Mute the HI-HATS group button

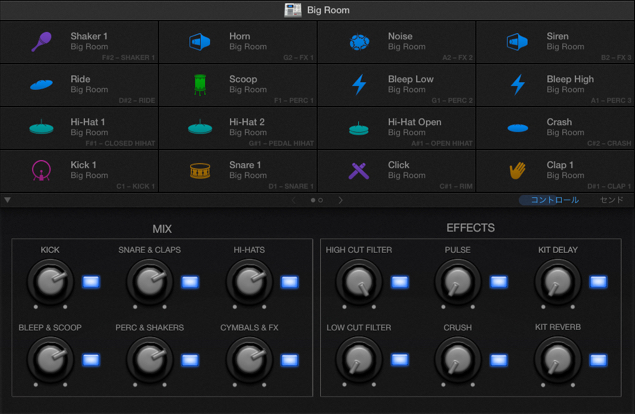290,282
